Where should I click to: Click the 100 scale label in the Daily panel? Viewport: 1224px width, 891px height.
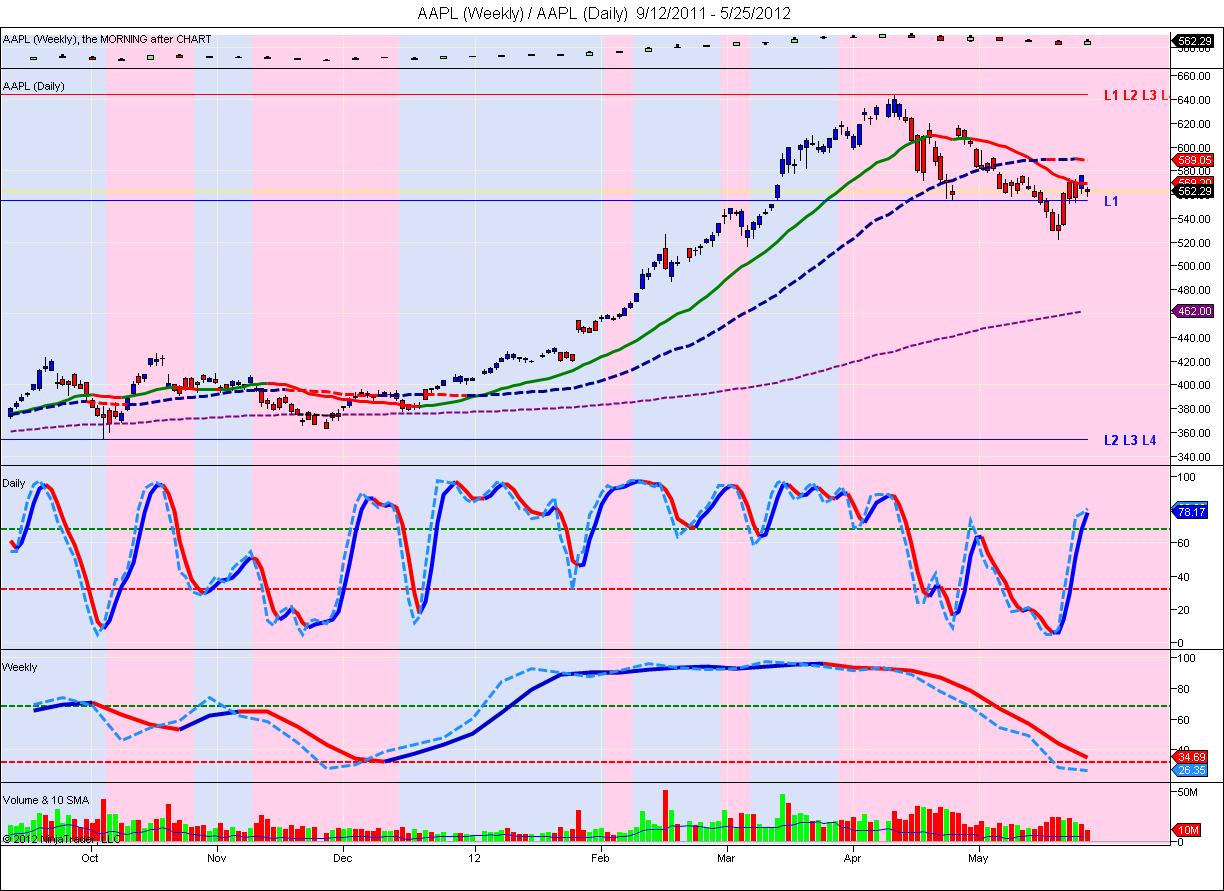(x=1186, y=478)
